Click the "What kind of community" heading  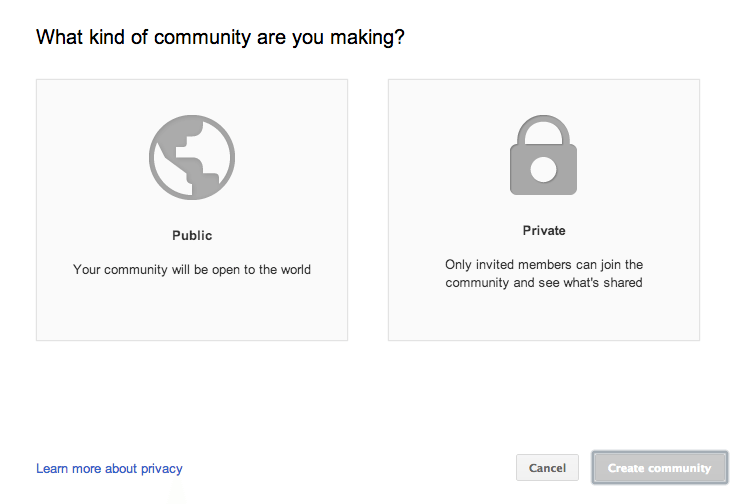[x=220, y=37]
